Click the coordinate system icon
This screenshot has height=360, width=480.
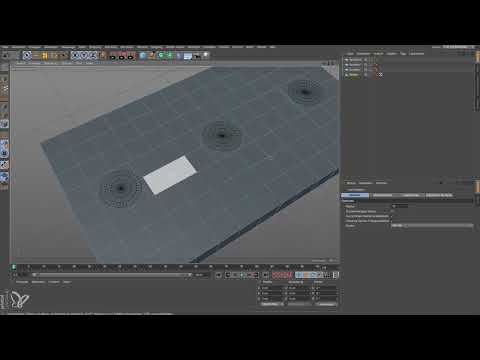[103, 55]
